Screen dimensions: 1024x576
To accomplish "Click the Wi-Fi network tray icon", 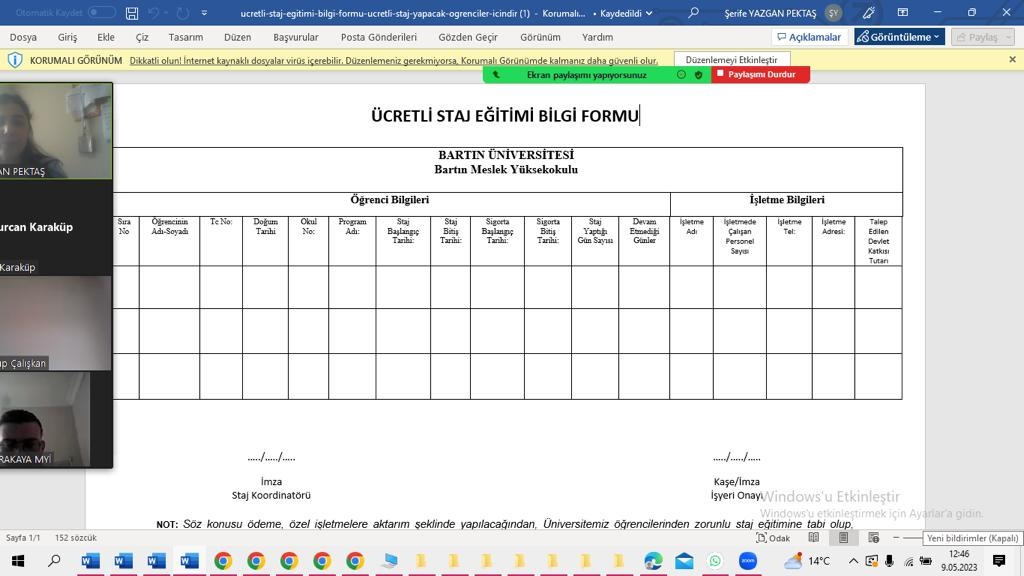I will pyautogui.click(x=908, y=561).
